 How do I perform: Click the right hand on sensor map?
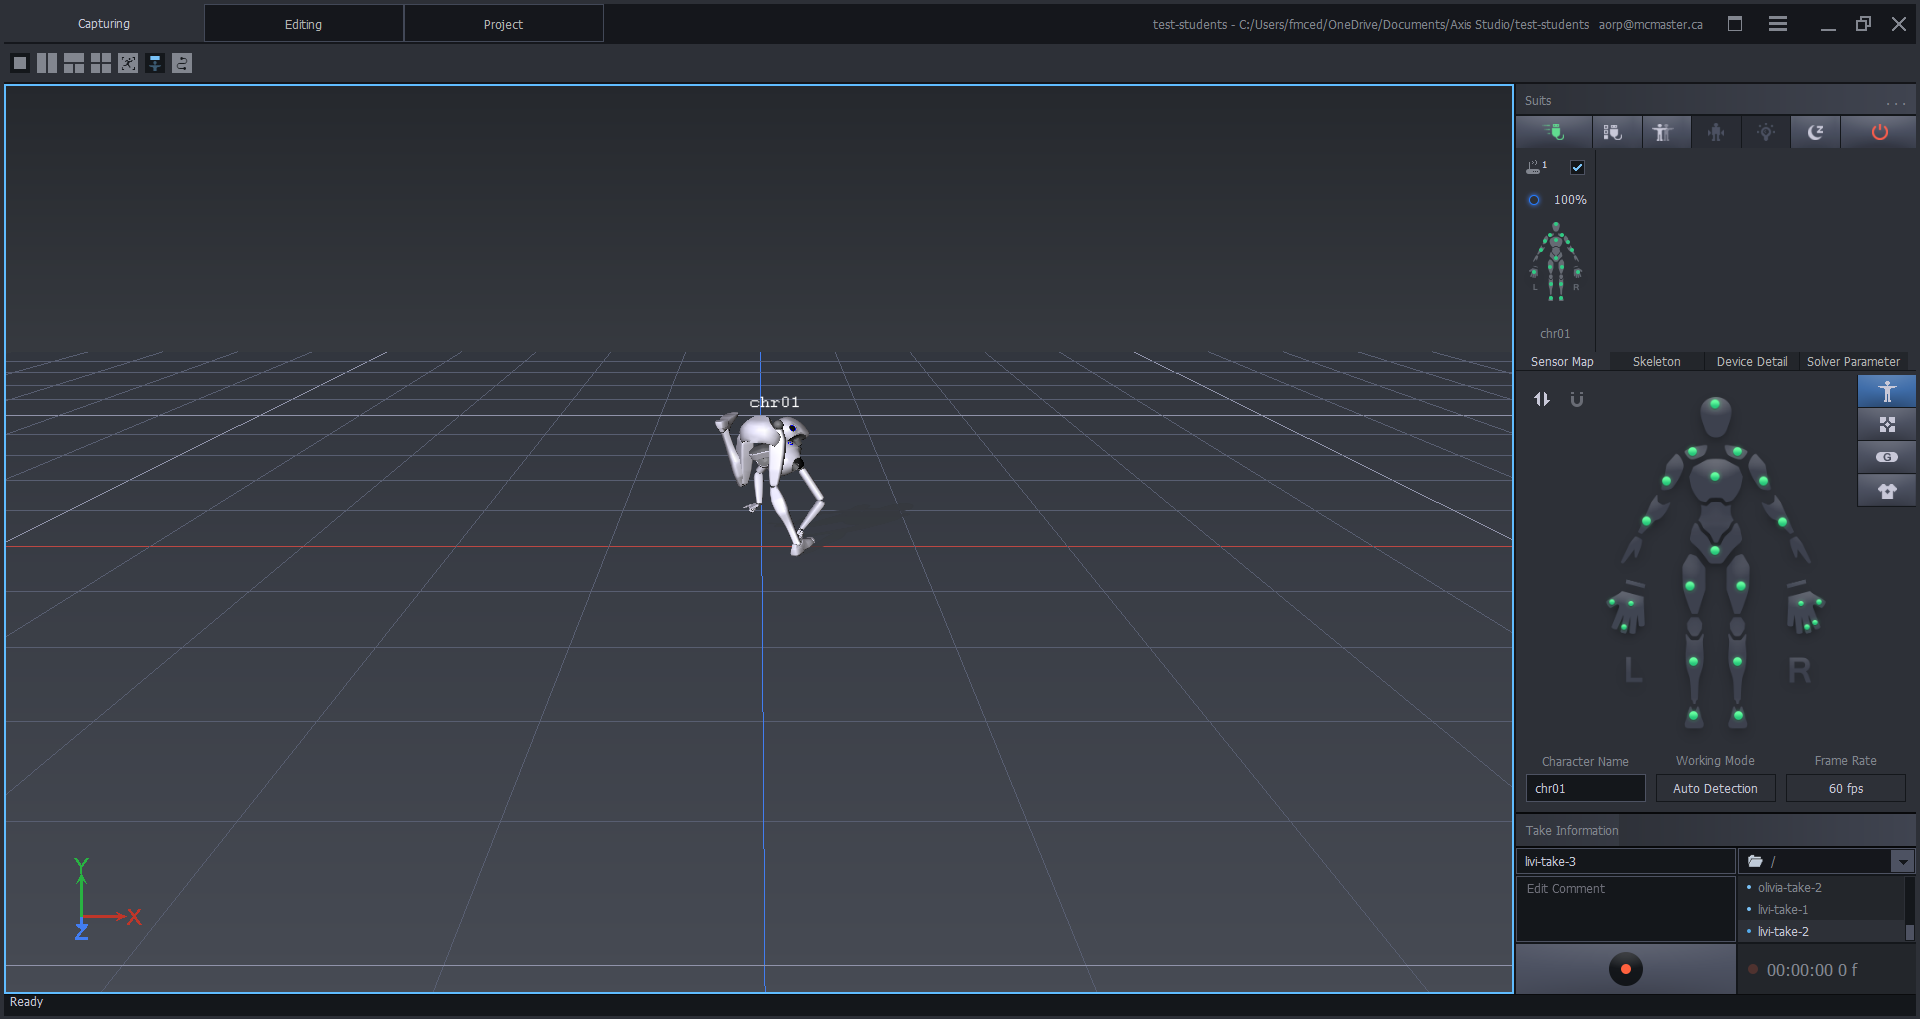tap(1806, 610)
